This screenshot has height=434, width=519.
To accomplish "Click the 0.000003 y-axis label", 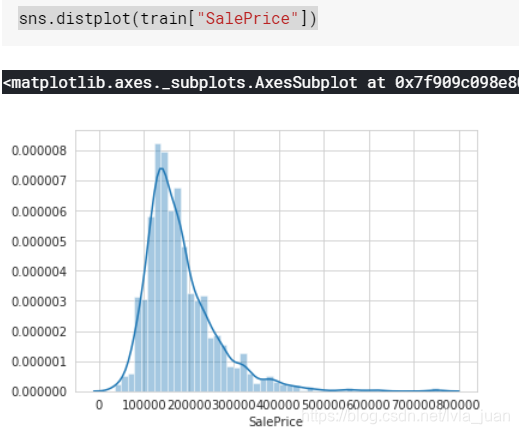I will pyautogui.click(x=39, y=301).
